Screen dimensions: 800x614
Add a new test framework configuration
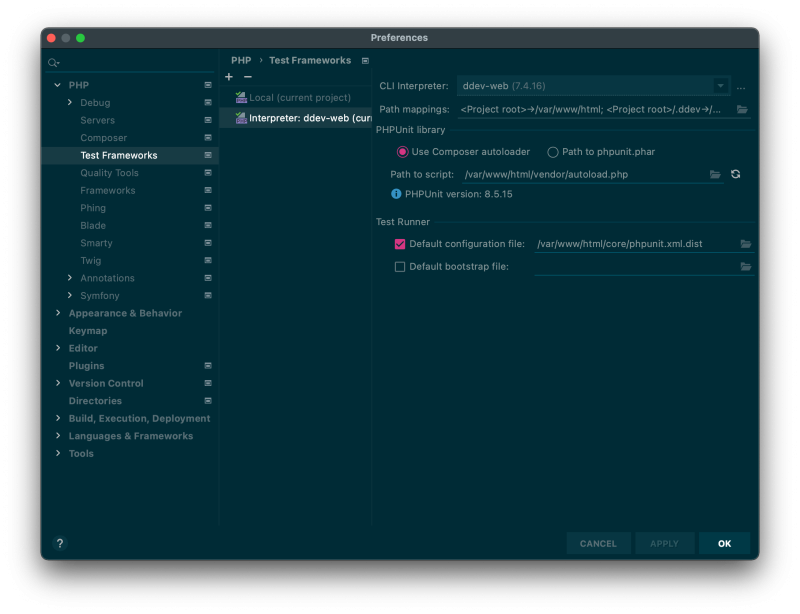(229, 77)
